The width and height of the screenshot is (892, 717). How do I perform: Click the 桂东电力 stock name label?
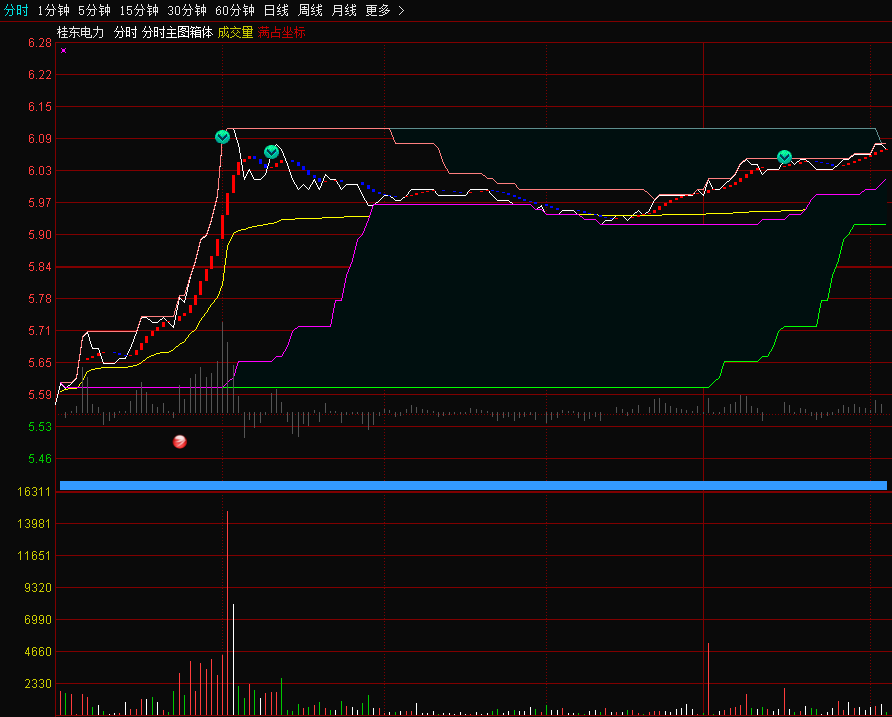tap(81, 32)
